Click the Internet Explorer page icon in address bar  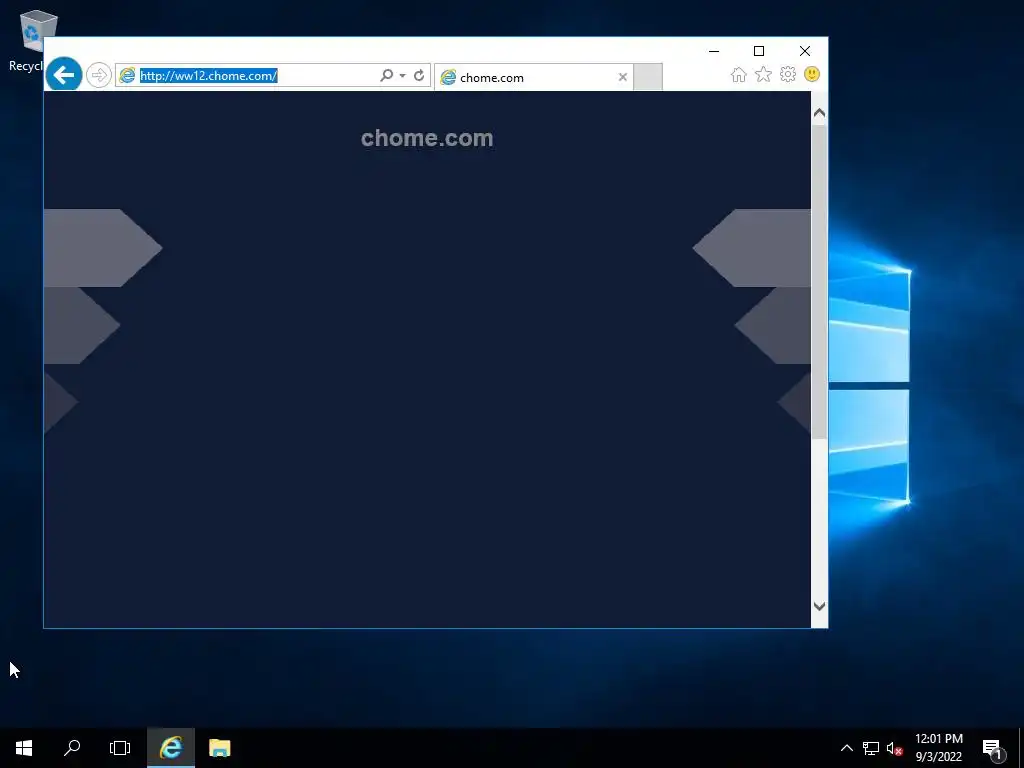tap(127, 76)
